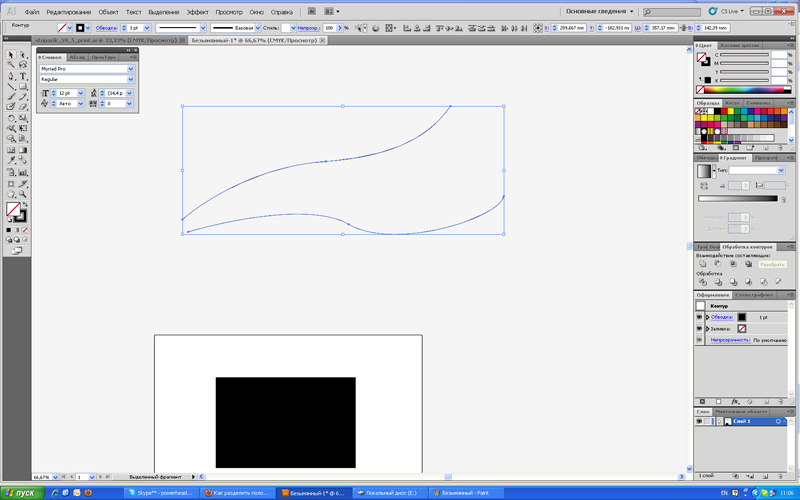
Task: Open the Объект menu
Action: point(108,12)
